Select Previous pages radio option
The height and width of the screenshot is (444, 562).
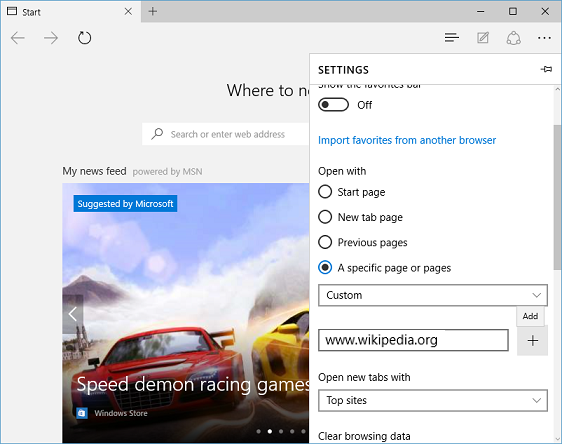325,242
